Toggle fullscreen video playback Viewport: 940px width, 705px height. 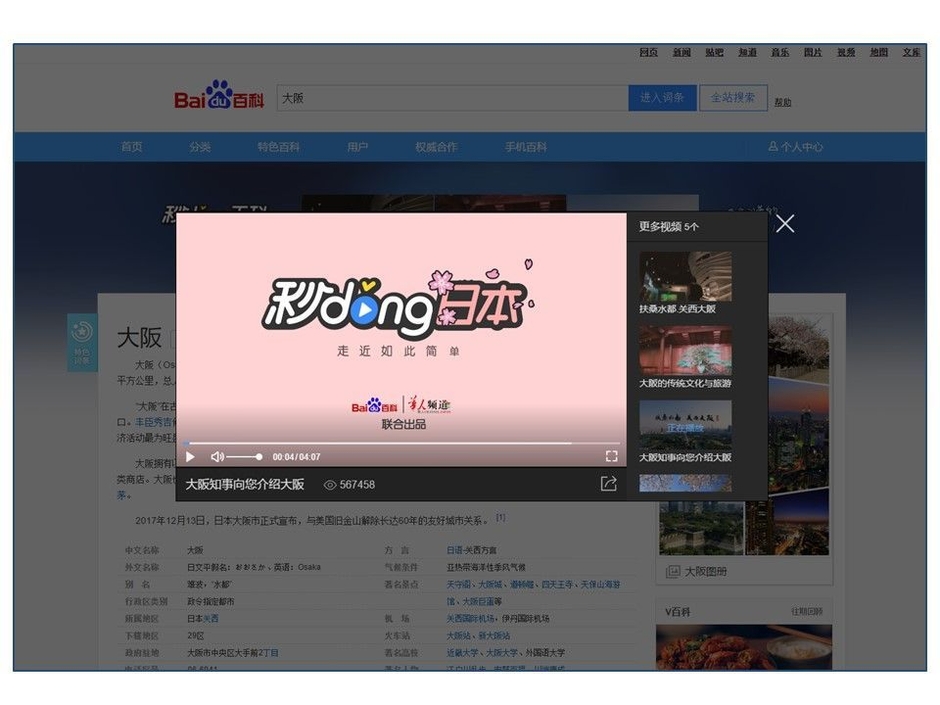[x=612, y=456]
